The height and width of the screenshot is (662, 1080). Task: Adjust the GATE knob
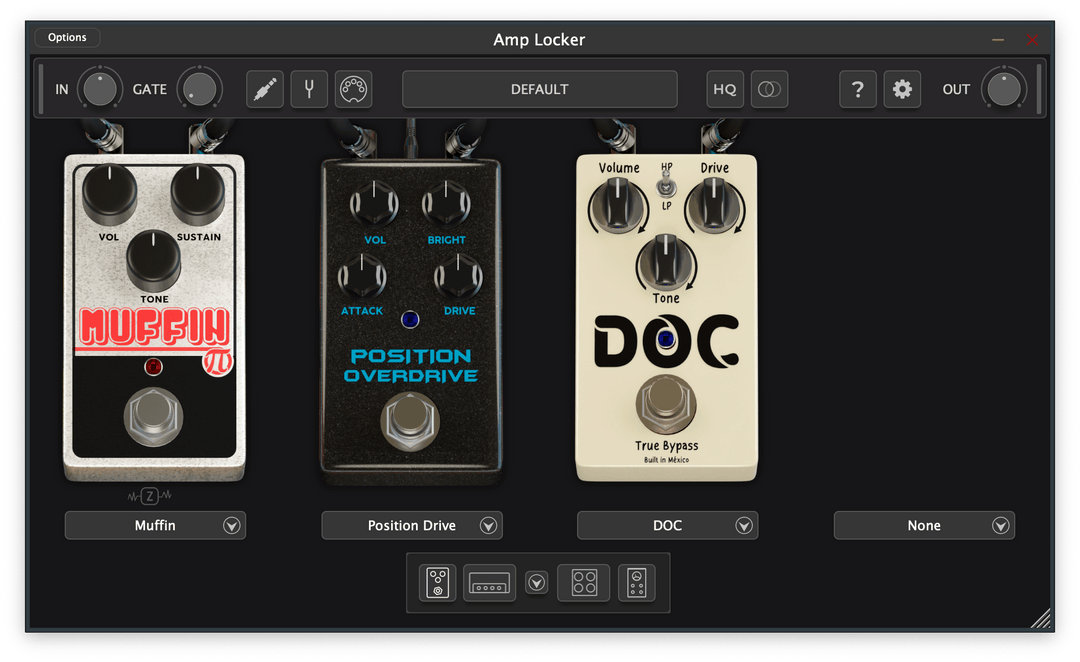click(x=199, y=89)
